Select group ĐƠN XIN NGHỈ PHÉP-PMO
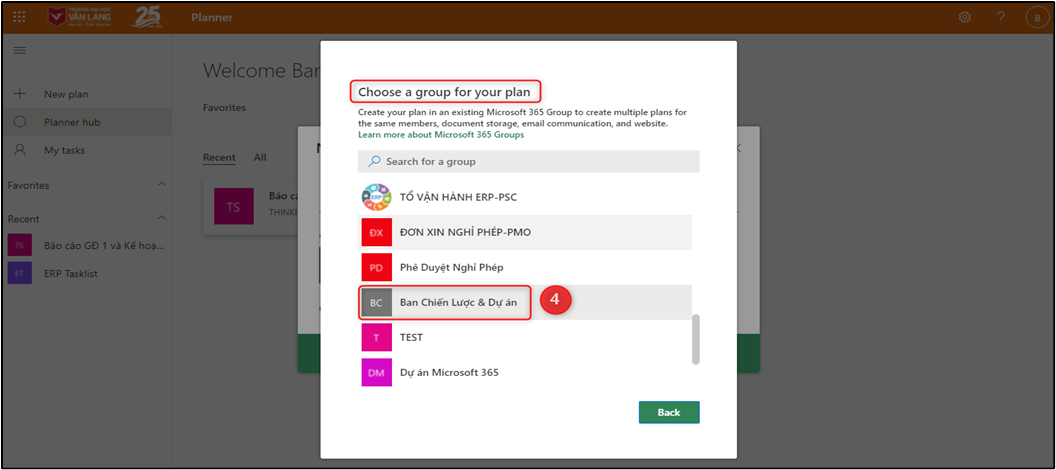 click(527, 232)
